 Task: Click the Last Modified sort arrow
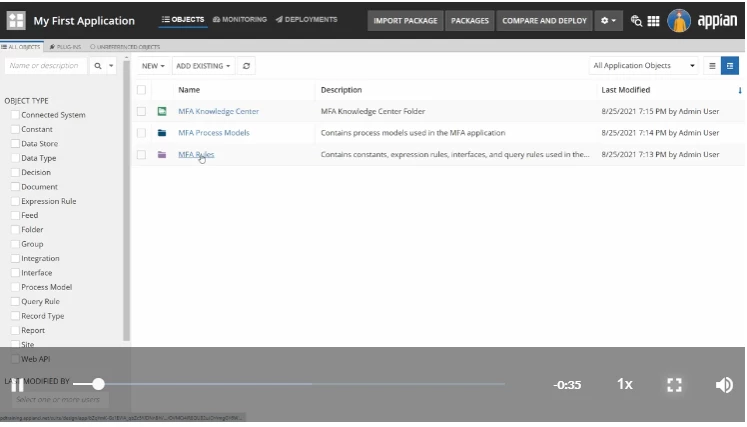739,90
